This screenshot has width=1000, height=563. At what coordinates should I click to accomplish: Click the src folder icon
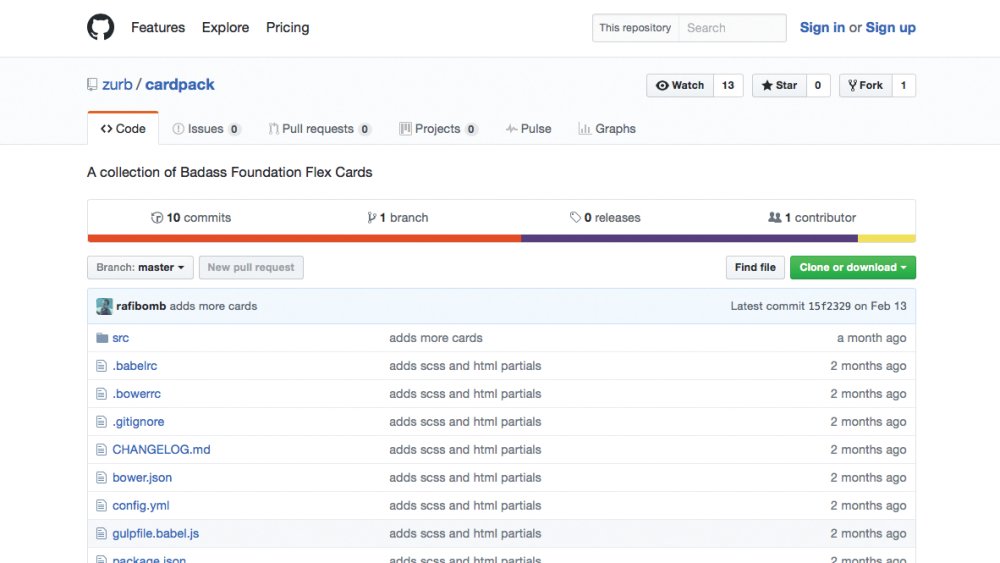[102, 338]
